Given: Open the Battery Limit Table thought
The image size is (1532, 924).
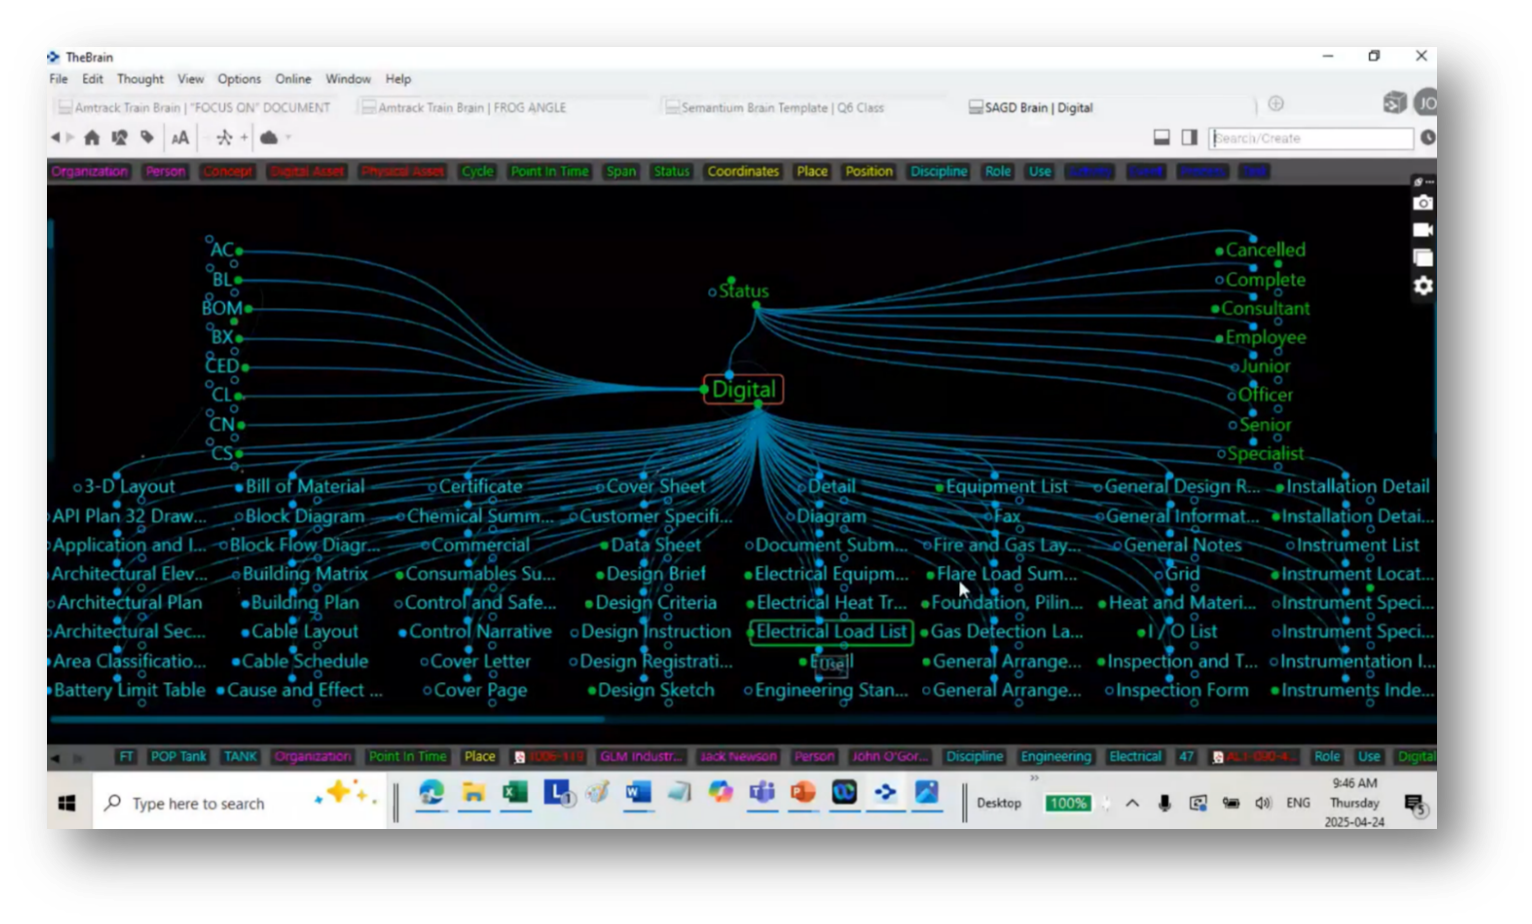Looking at the screenshot, I should (x=129, y=690).
